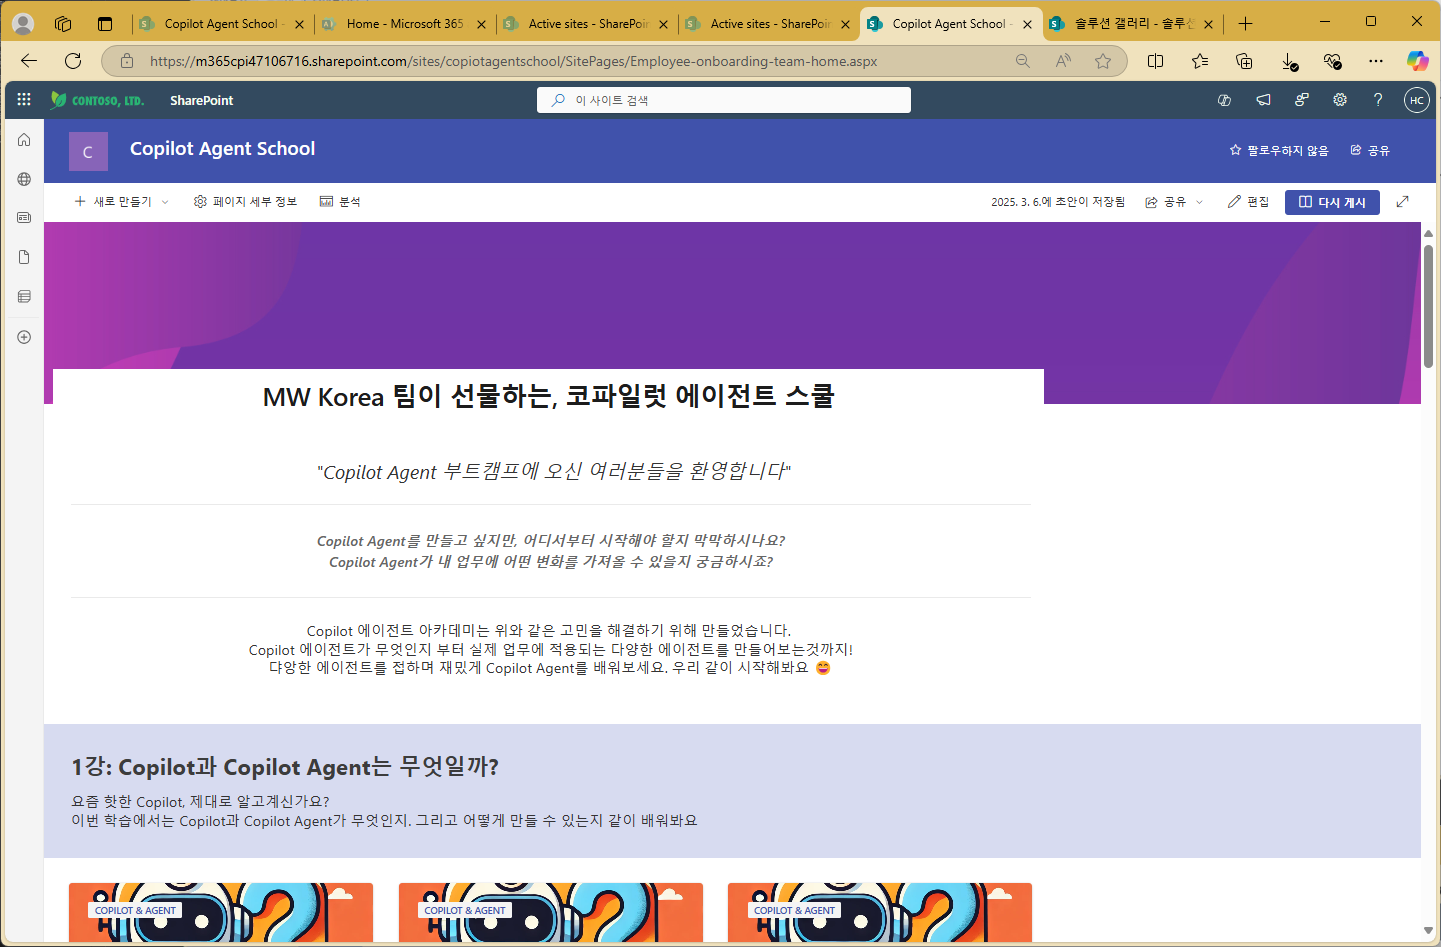Open 페이지 세부 정보 page details
The image size is (1441, 947).
[x=245, y=202]
